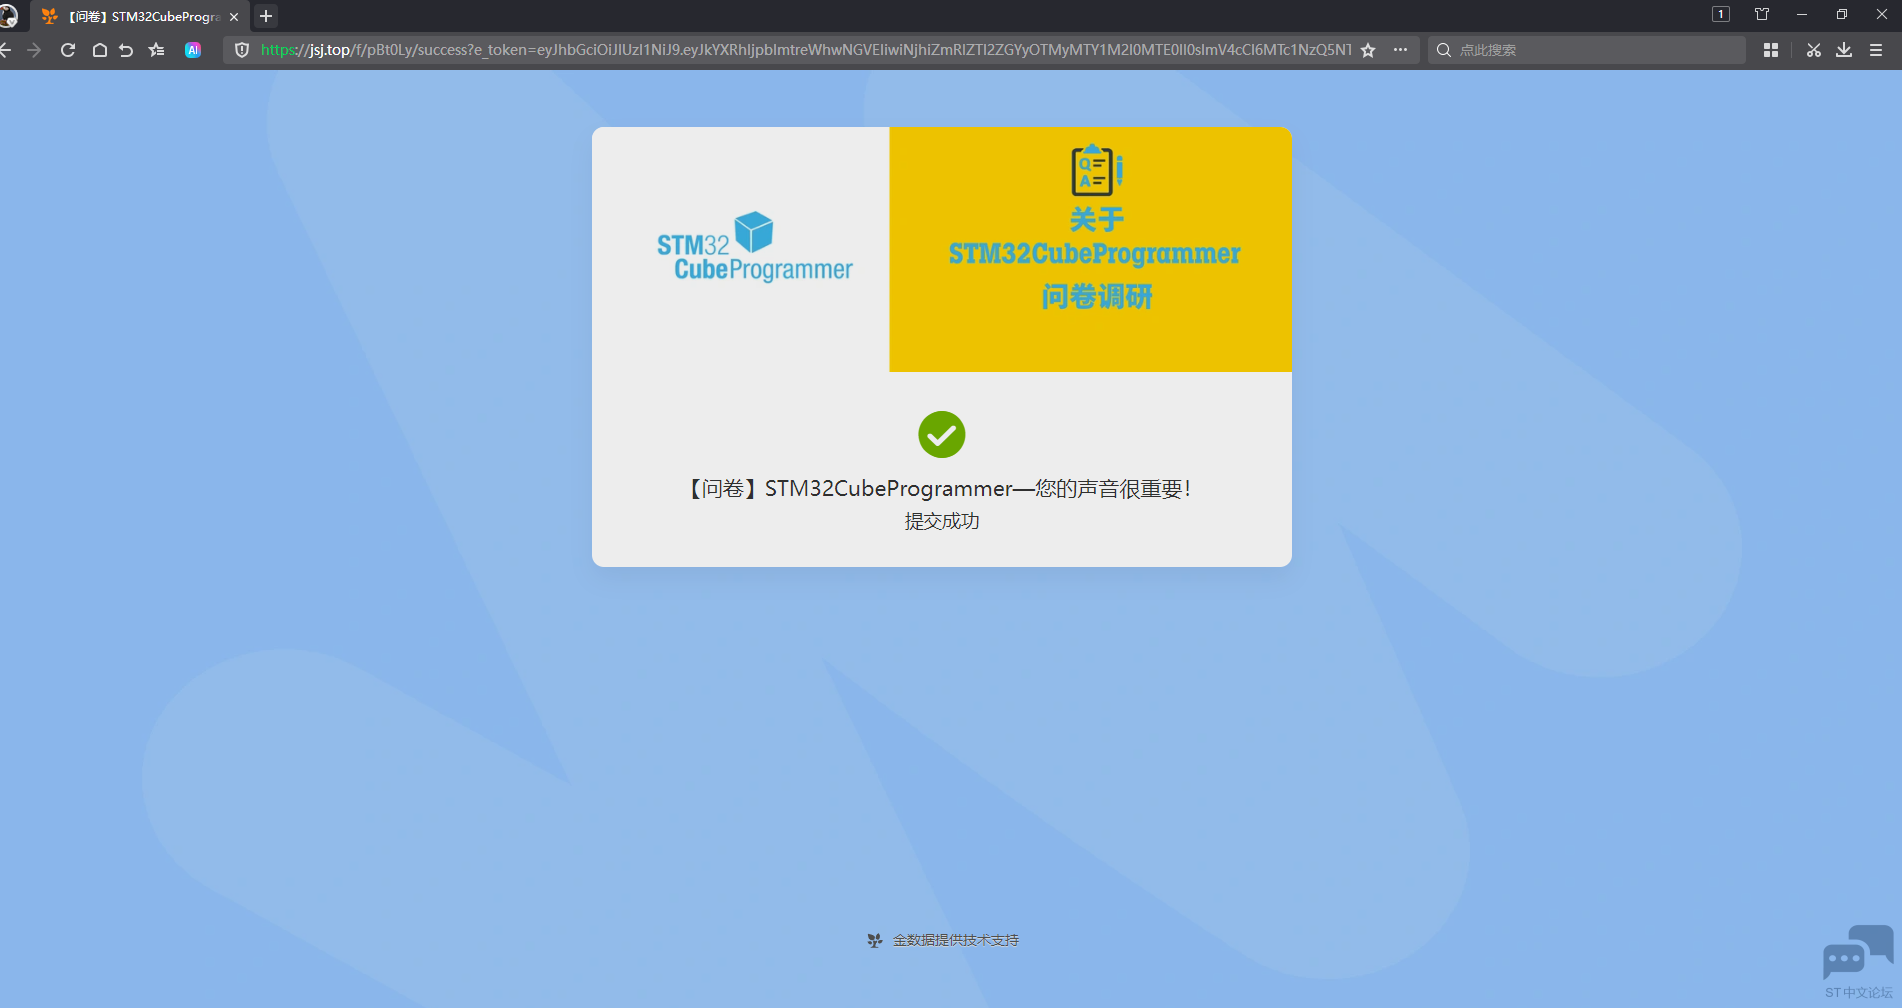Select the 【问卷】STM32CubeProgrammer tab
1902x1008 pixels.
(140, 17)
